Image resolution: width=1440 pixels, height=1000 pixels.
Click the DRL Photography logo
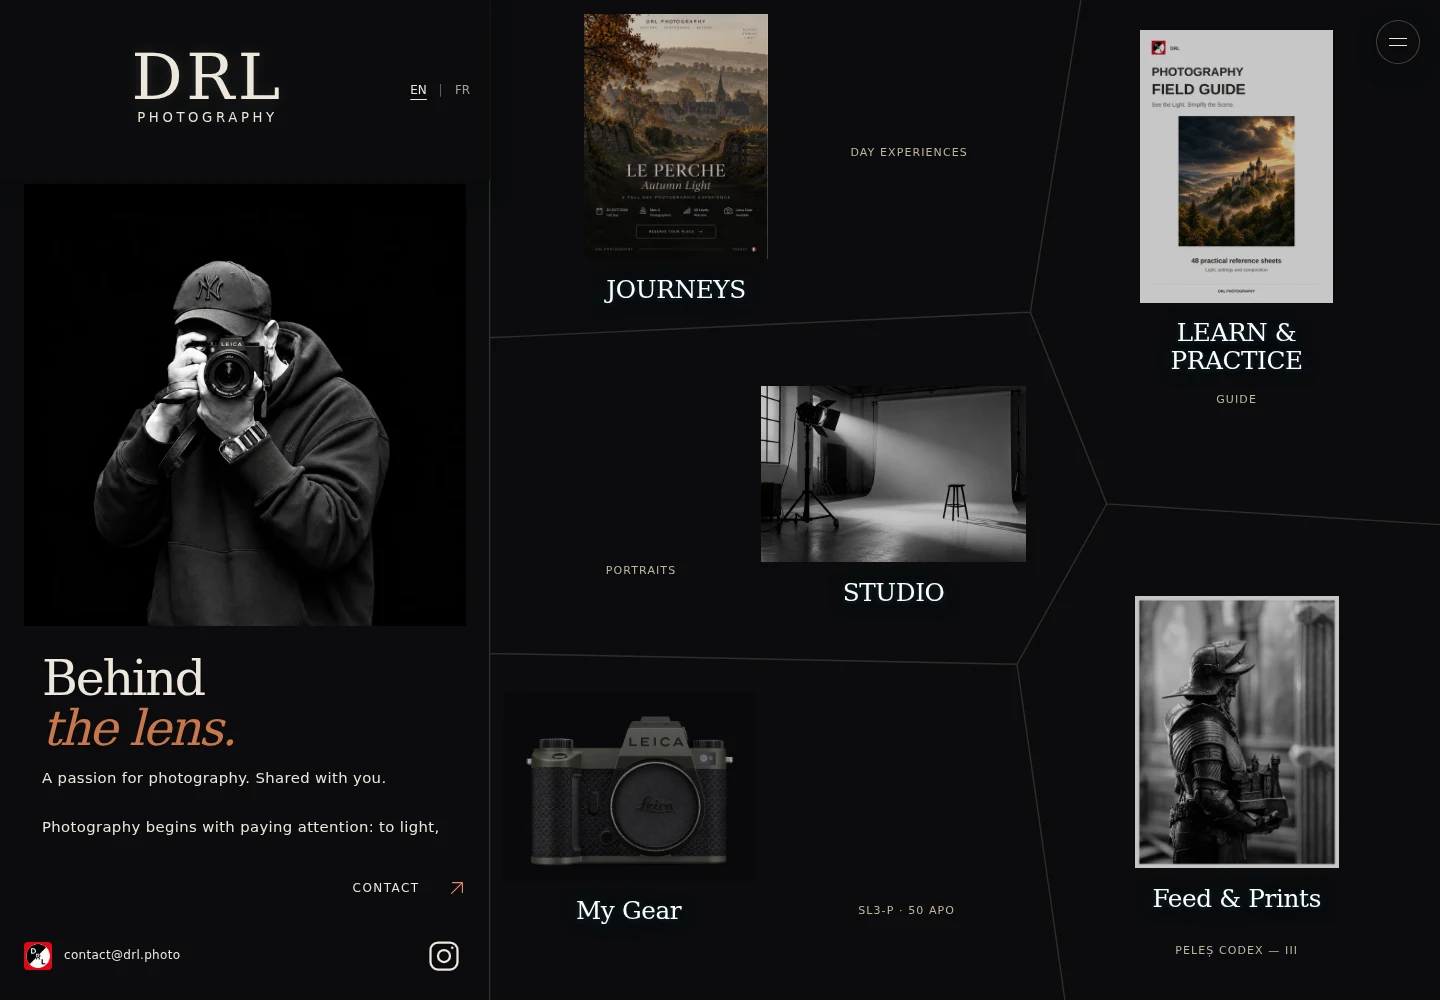click(x=207, y=88)
